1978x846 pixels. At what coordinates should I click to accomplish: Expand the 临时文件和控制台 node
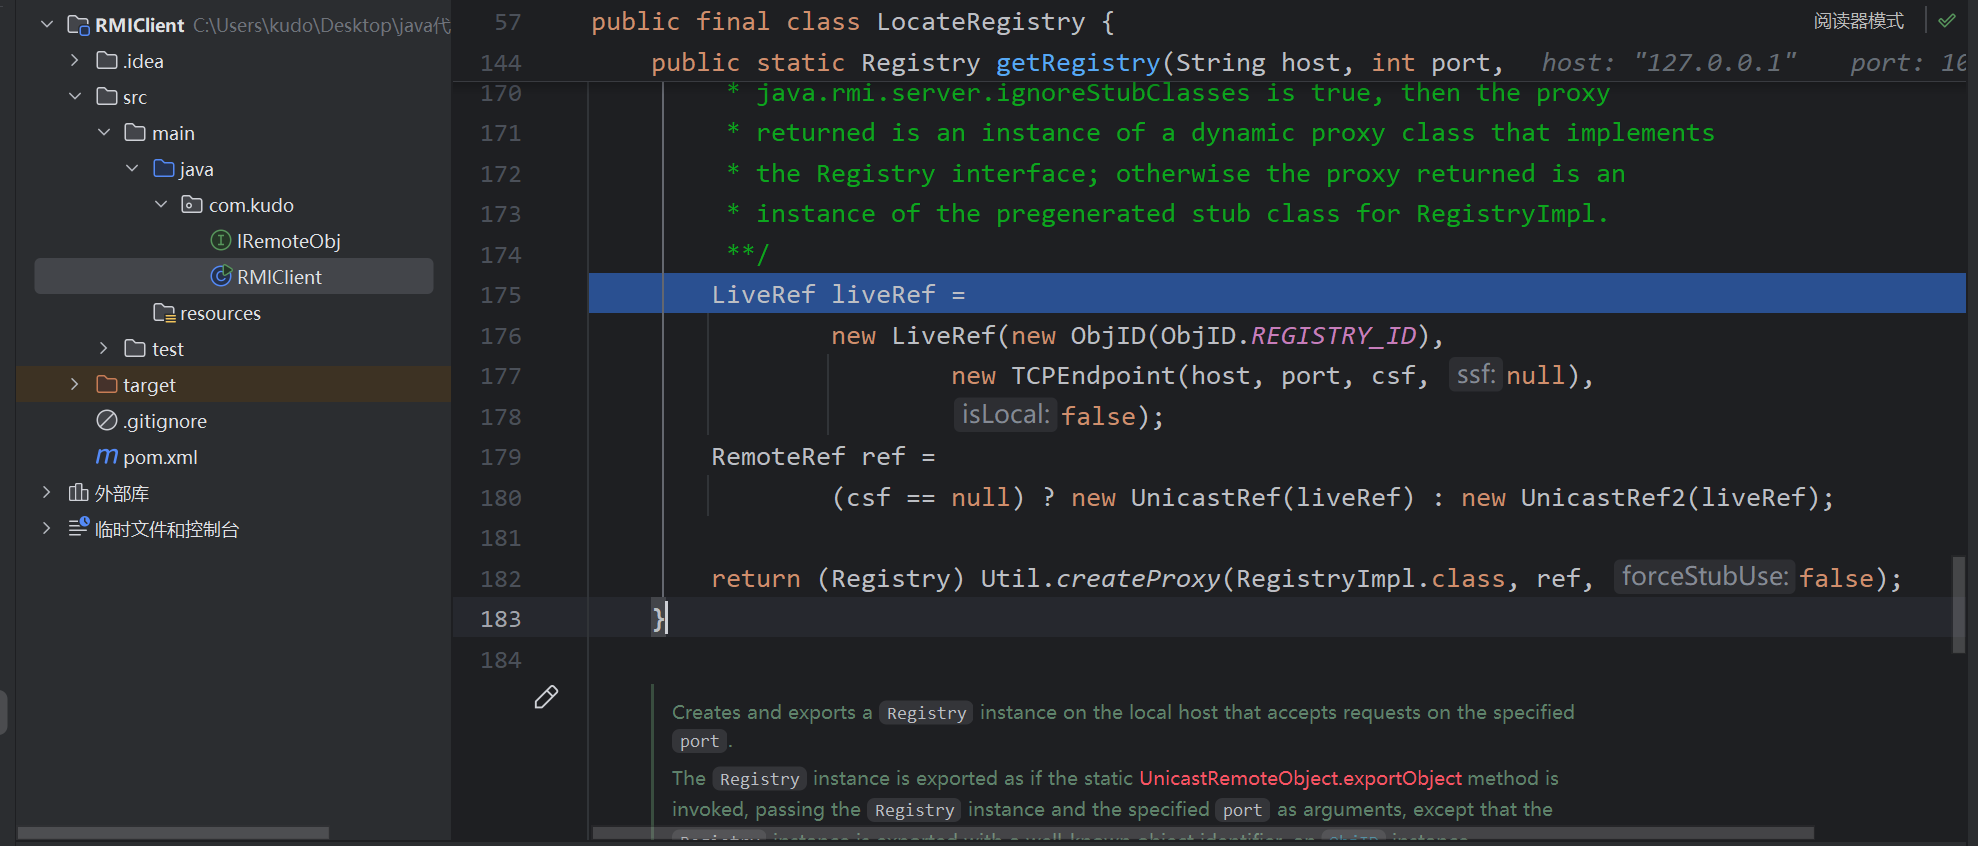pyautogui.click(x=47, y=529)
